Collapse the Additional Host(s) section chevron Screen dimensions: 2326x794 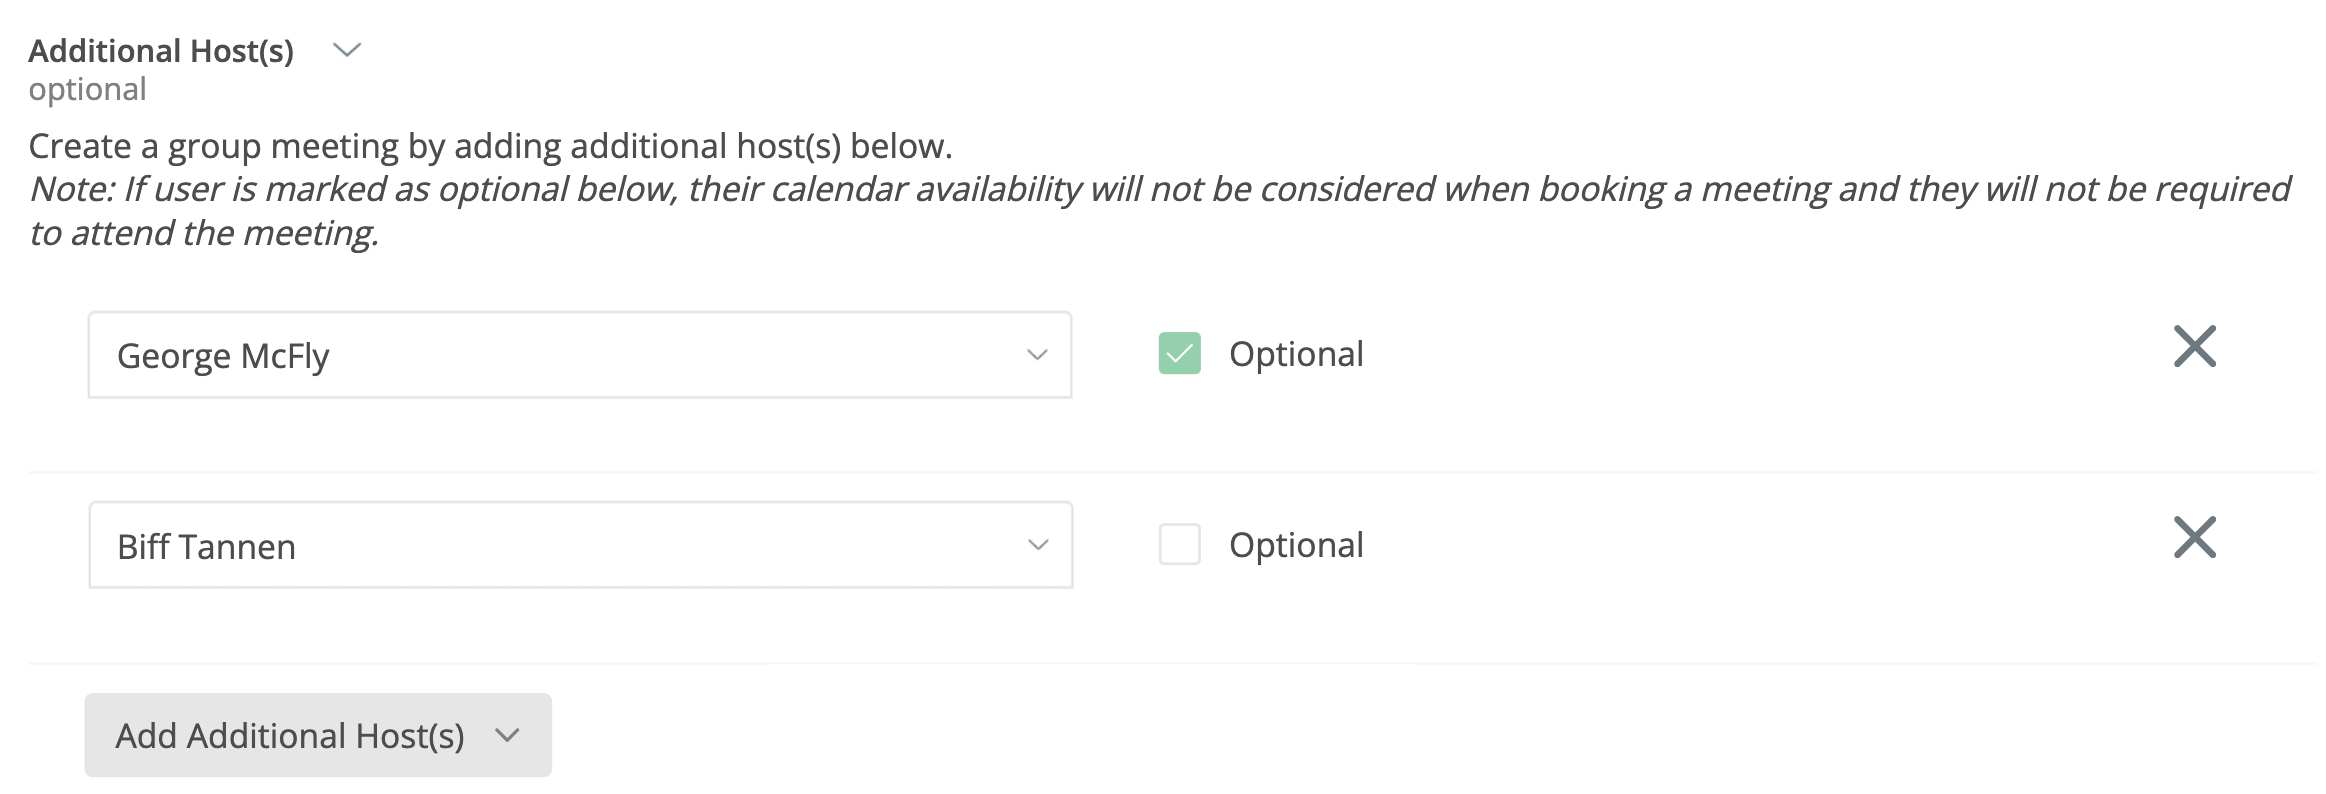347,50
